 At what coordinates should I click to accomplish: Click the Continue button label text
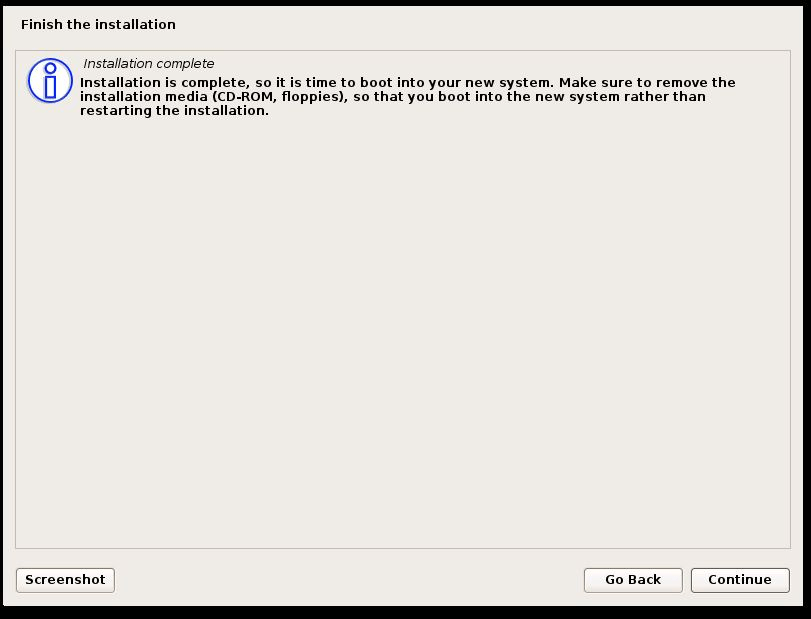pos(739,580)
